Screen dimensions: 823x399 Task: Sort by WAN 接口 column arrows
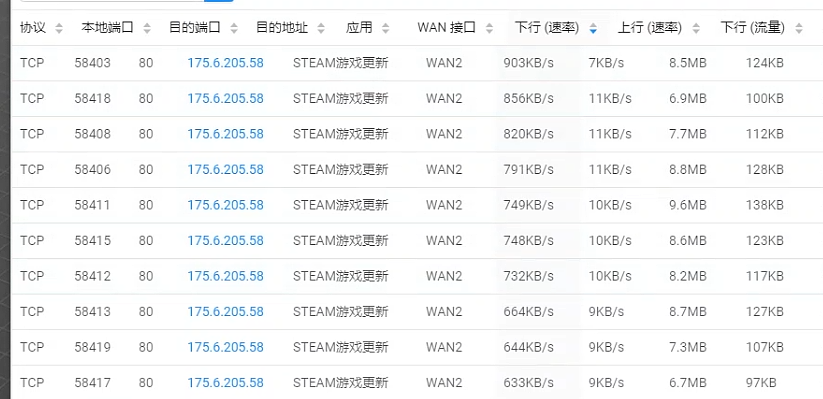(x=489, y=28)
